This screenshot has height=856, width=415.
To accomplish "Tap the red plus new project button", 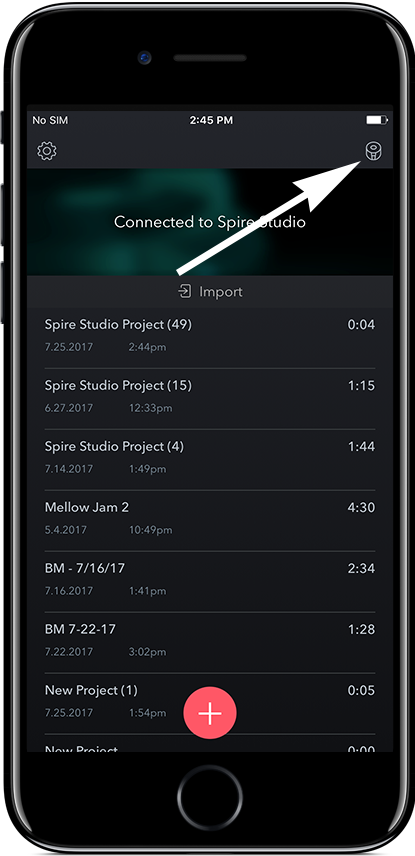I will pyautogui.click(x=210, y=713).
